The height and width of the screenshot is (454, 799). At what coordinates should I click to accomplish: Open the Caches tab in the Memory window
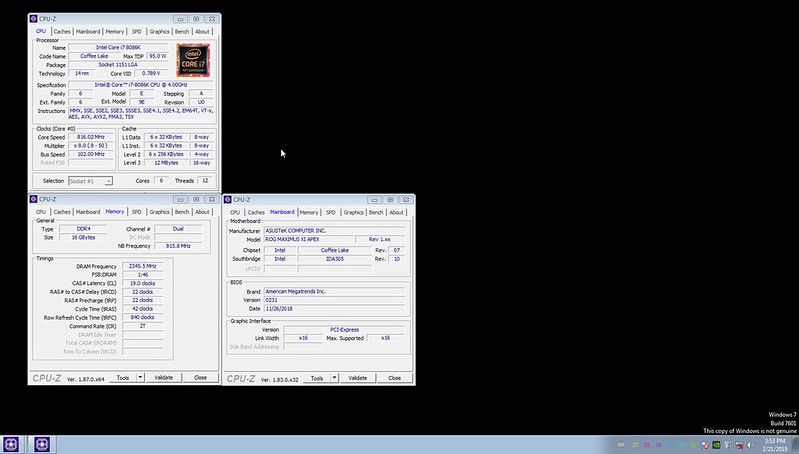pyautogui.click(x=62, y=212)
